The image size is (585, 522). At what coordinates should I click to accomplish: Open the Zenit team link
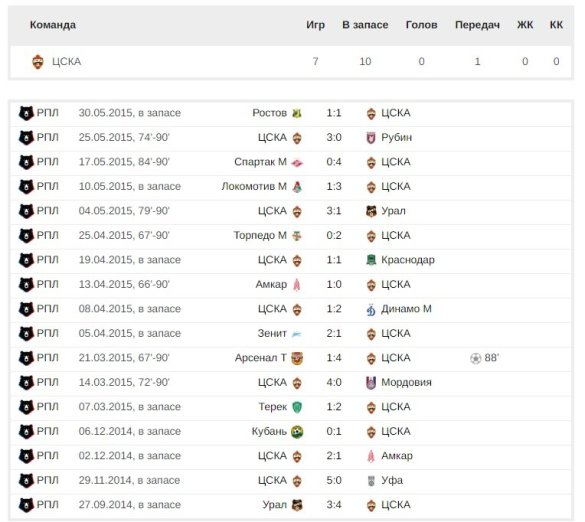click(x=272, y=333)
